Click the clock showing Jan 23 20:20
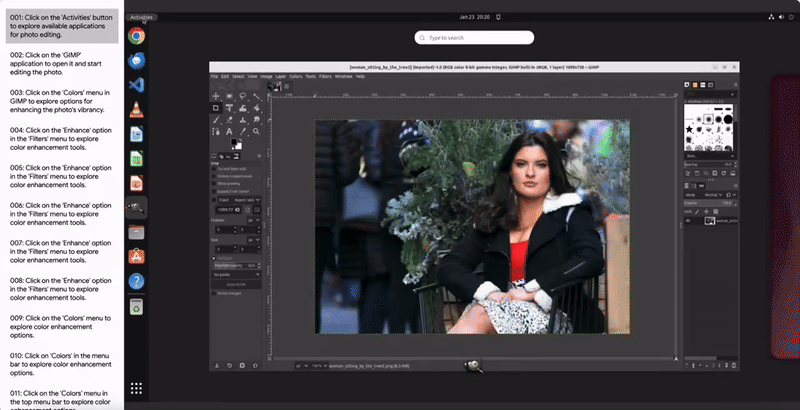The height and width of the screenshot is (410, 800). point(474,17)
